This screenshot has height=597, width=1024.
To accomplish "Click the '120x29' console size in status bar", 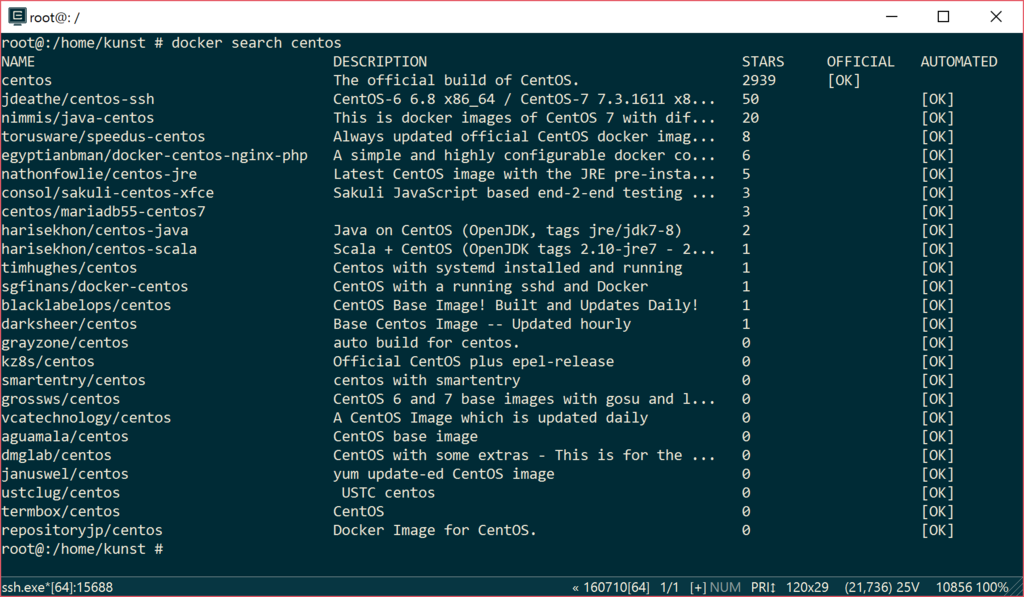I will (x=807, y=587).
